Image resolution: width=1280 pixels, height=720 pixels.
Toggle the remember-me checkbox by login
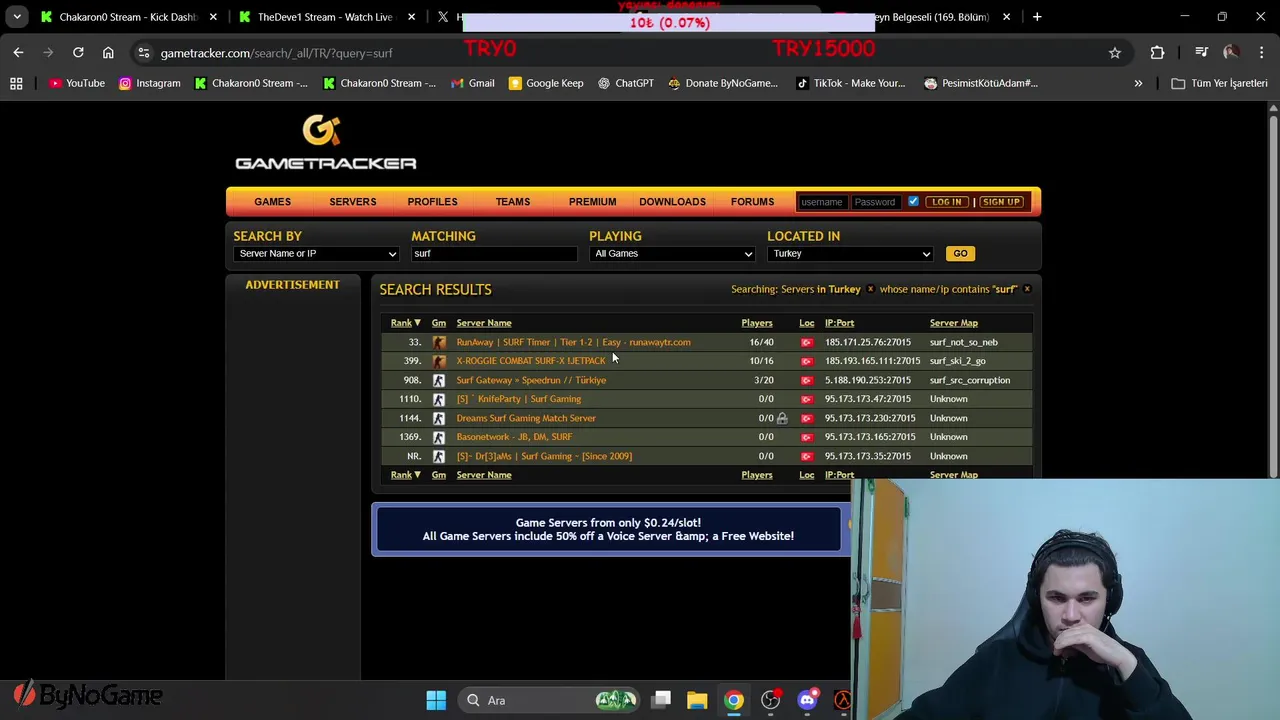pyautogui.click(x=913, y=201)
